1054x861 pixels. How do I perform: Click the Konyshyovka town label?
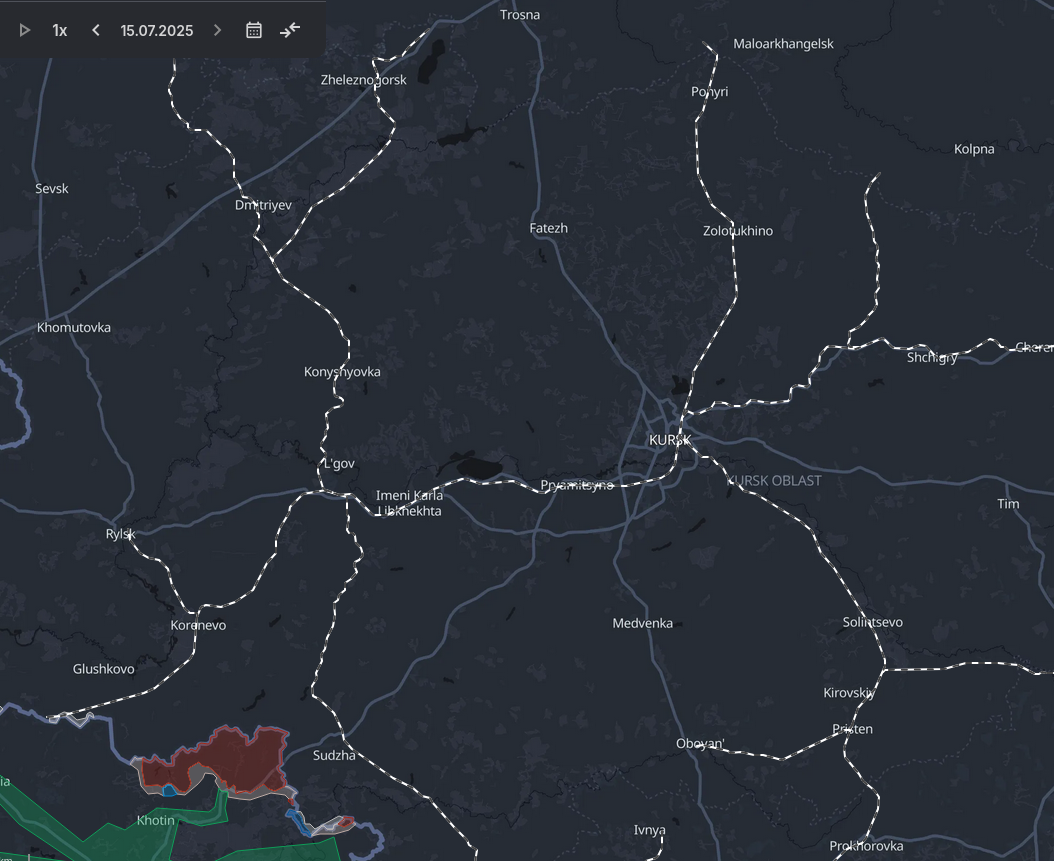point(342,372)
